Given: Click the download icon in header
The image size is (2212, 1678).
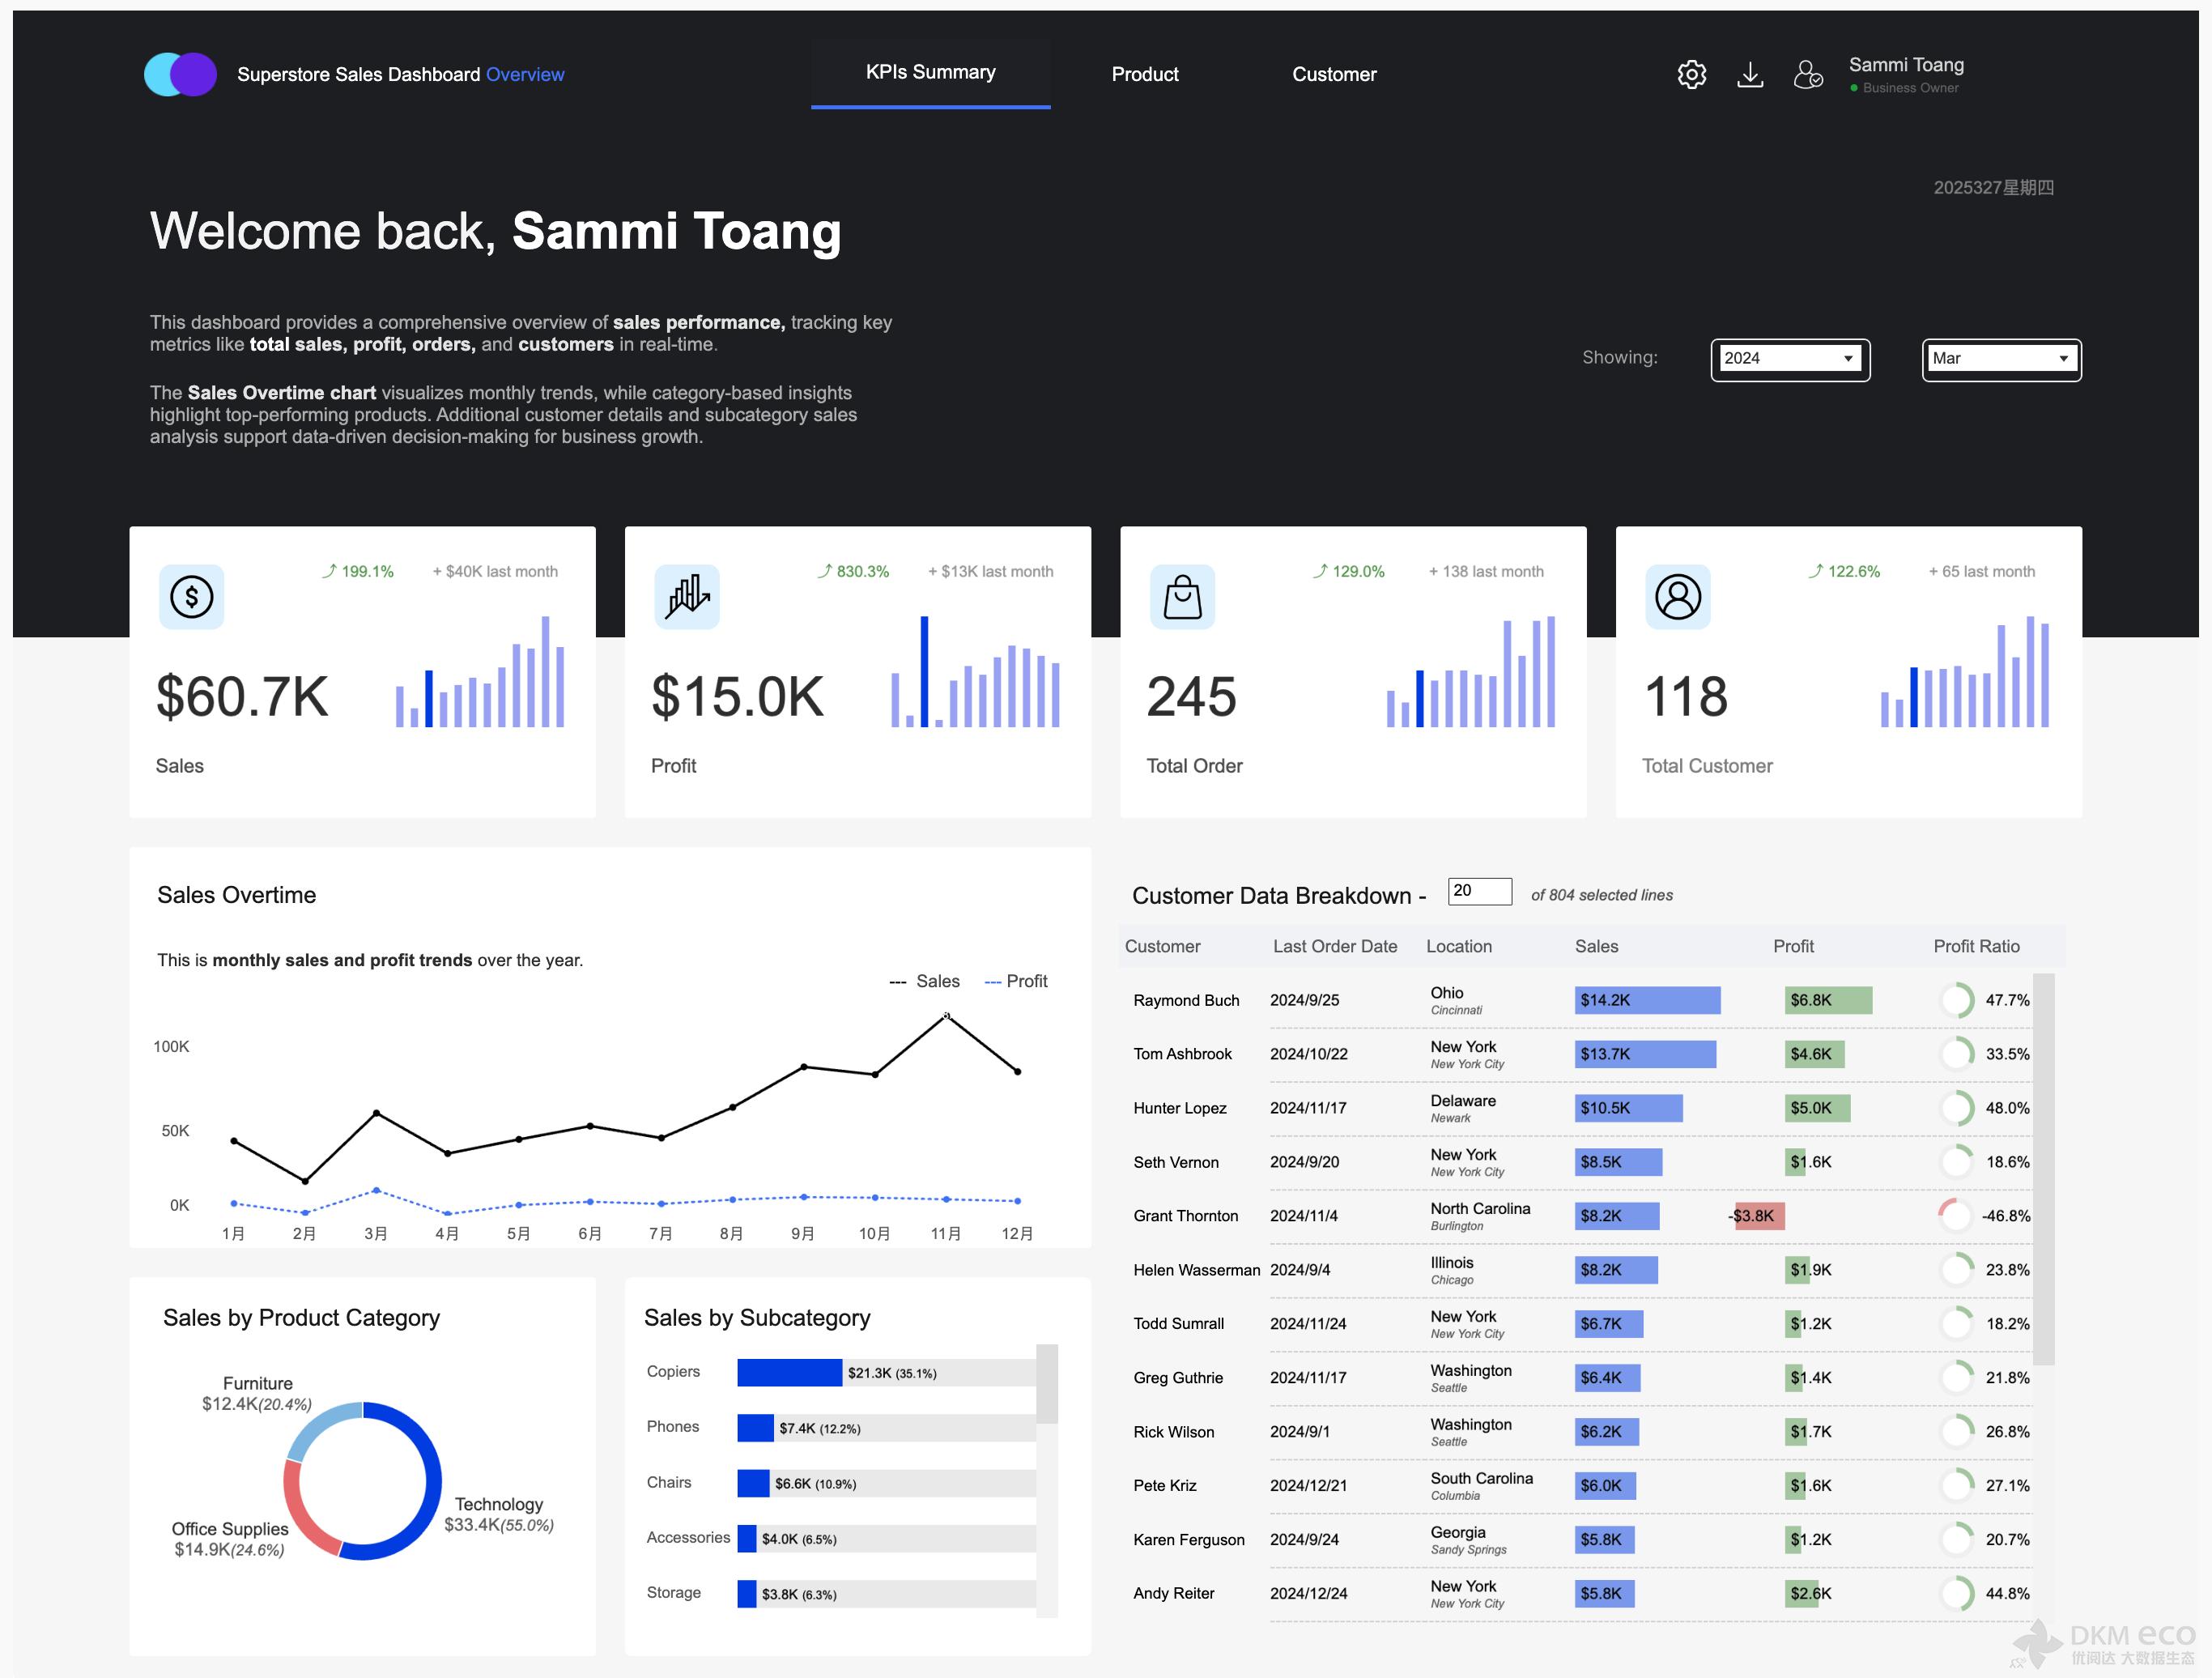Looking at the screenshot, I should [x=1750, y=74].
